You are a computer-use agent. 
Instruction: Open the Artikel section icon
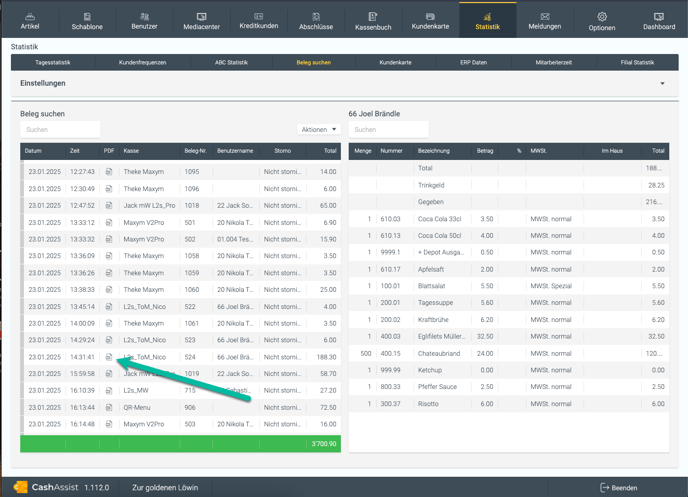tap(30, 17)
